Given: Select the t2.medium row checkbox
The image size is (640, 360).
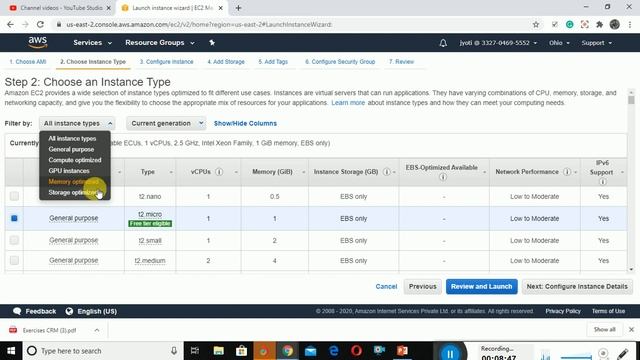Looking at the screenshot, I should tap(14, 260).
